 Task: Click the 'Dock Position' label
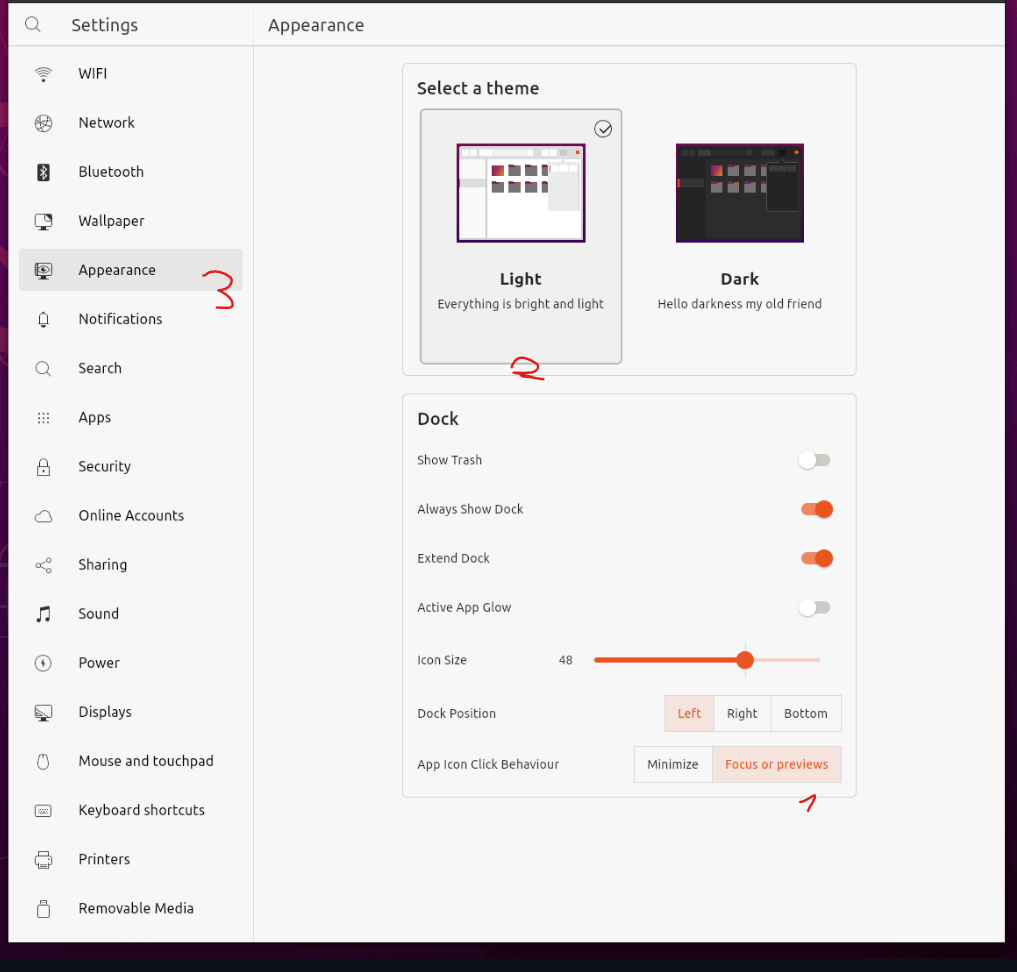457,713
